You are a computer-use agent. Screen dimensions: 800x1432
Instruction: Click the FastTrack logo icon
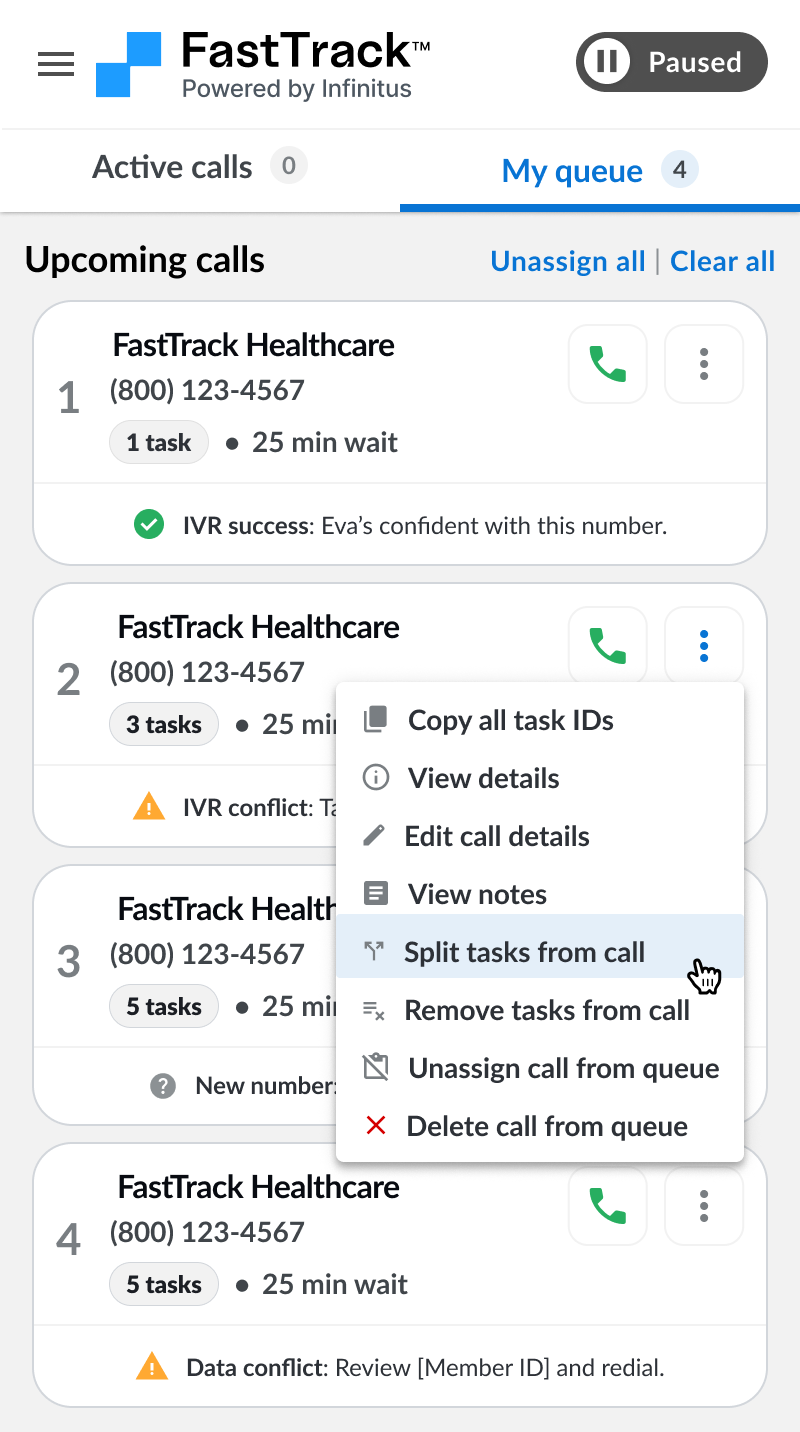[128, 64]
